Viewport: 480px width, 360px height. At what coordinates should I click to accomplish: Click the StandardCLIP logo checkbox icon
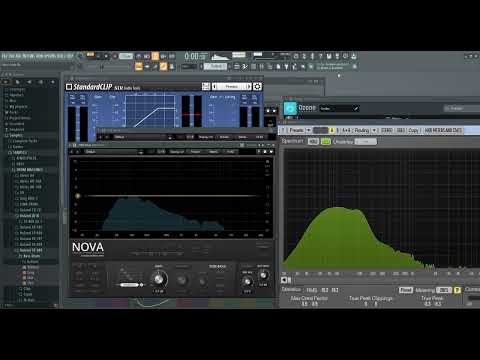point(69,87)
